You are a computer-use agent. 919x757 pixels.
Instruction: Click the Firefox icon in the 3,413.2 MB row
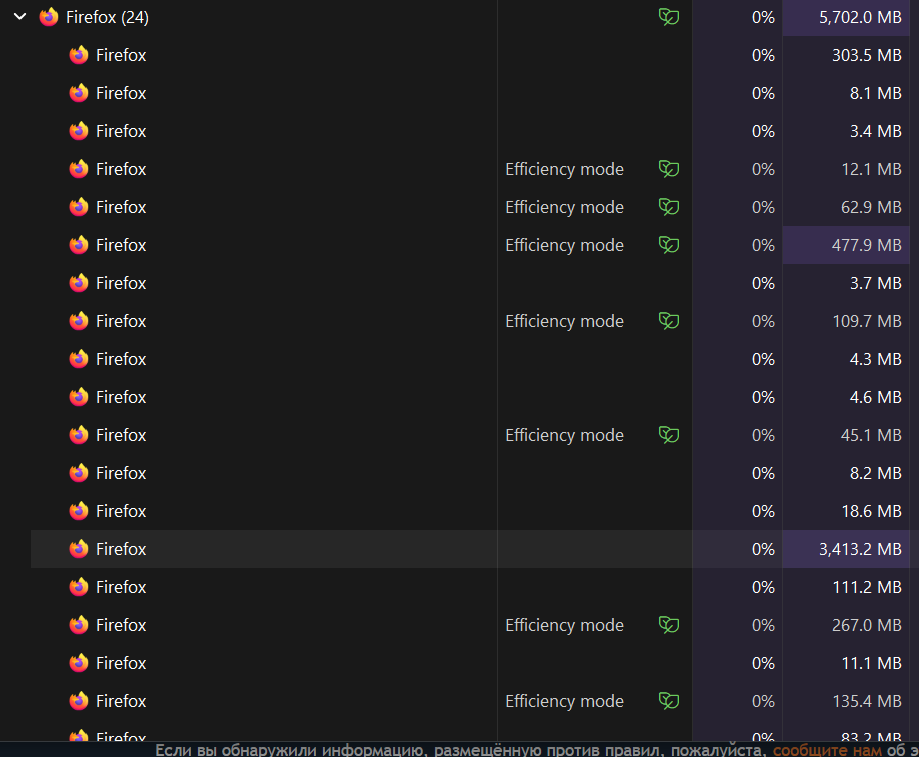point(79,549)
